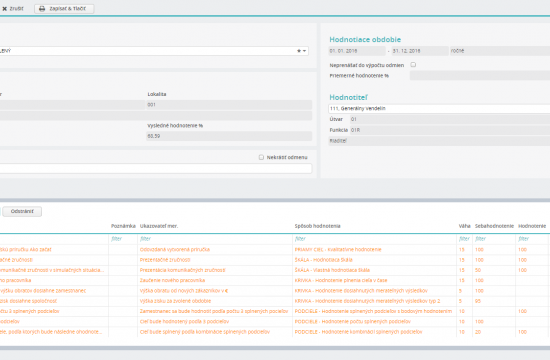Sort by the Hodnotenie column header
Screen dimensions: 550x360
coord(532,226)
